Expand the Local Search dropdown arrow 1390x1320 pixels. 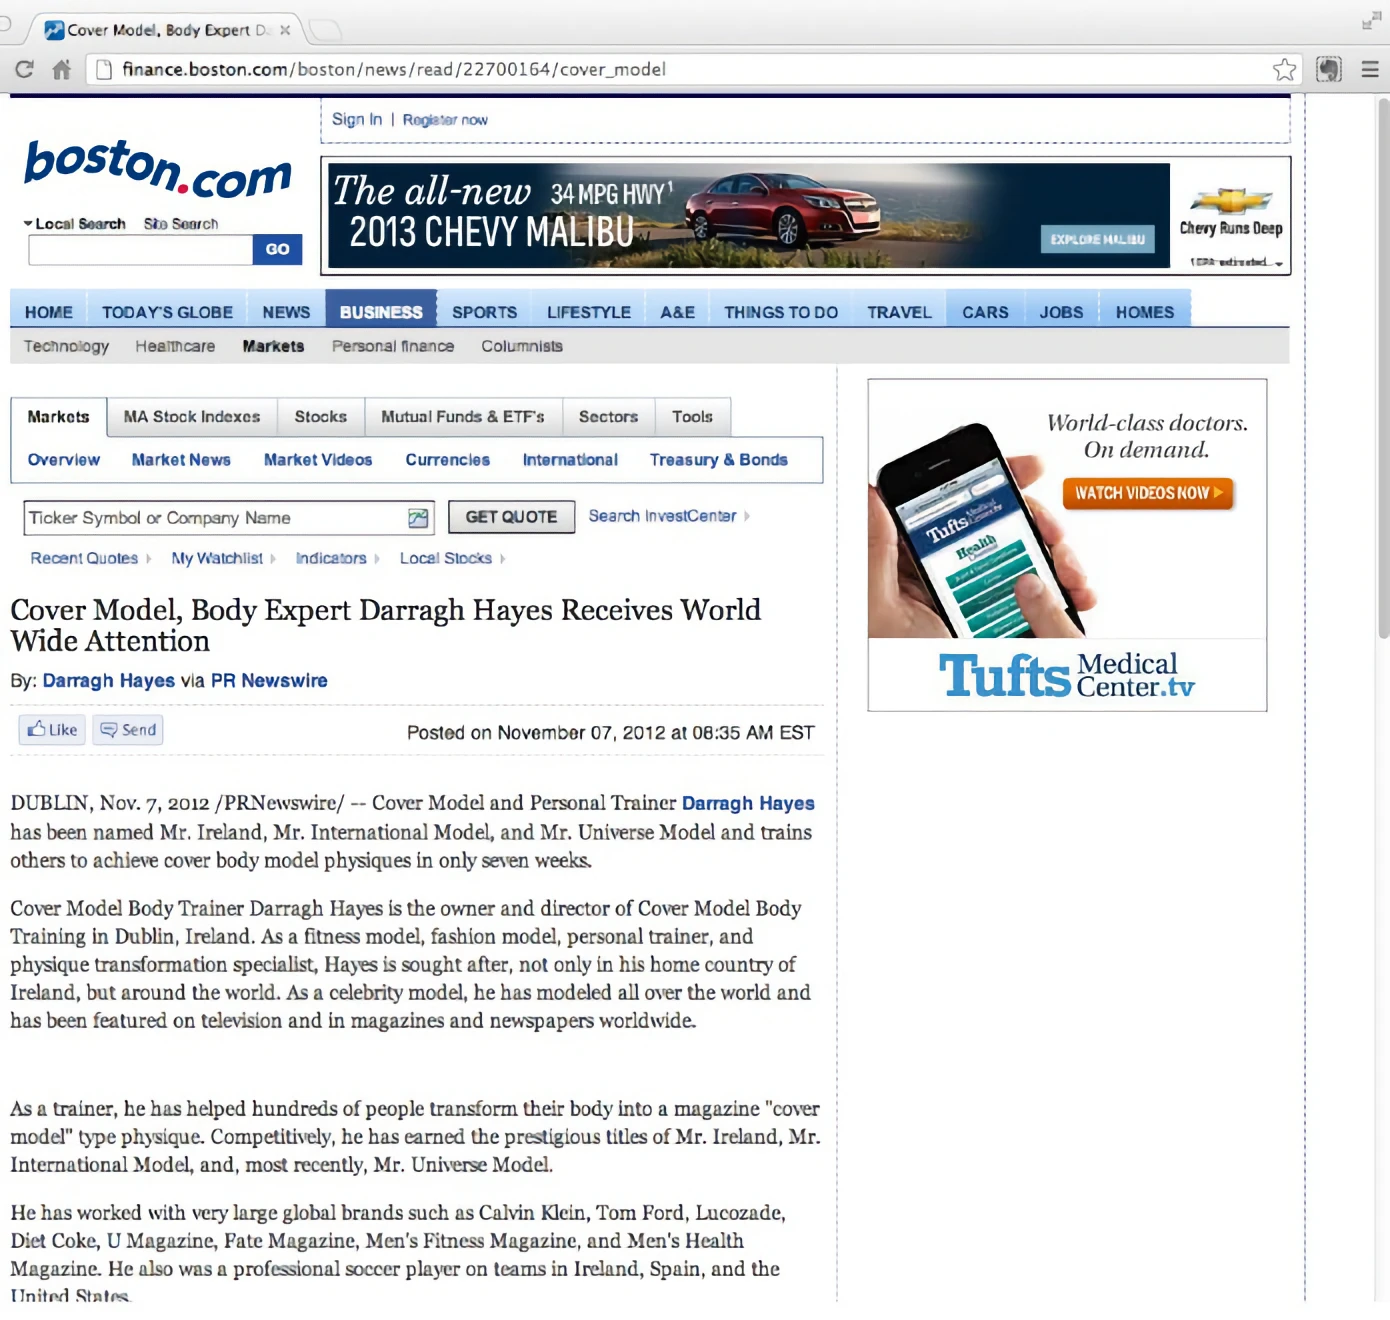[x=28, y=224]
